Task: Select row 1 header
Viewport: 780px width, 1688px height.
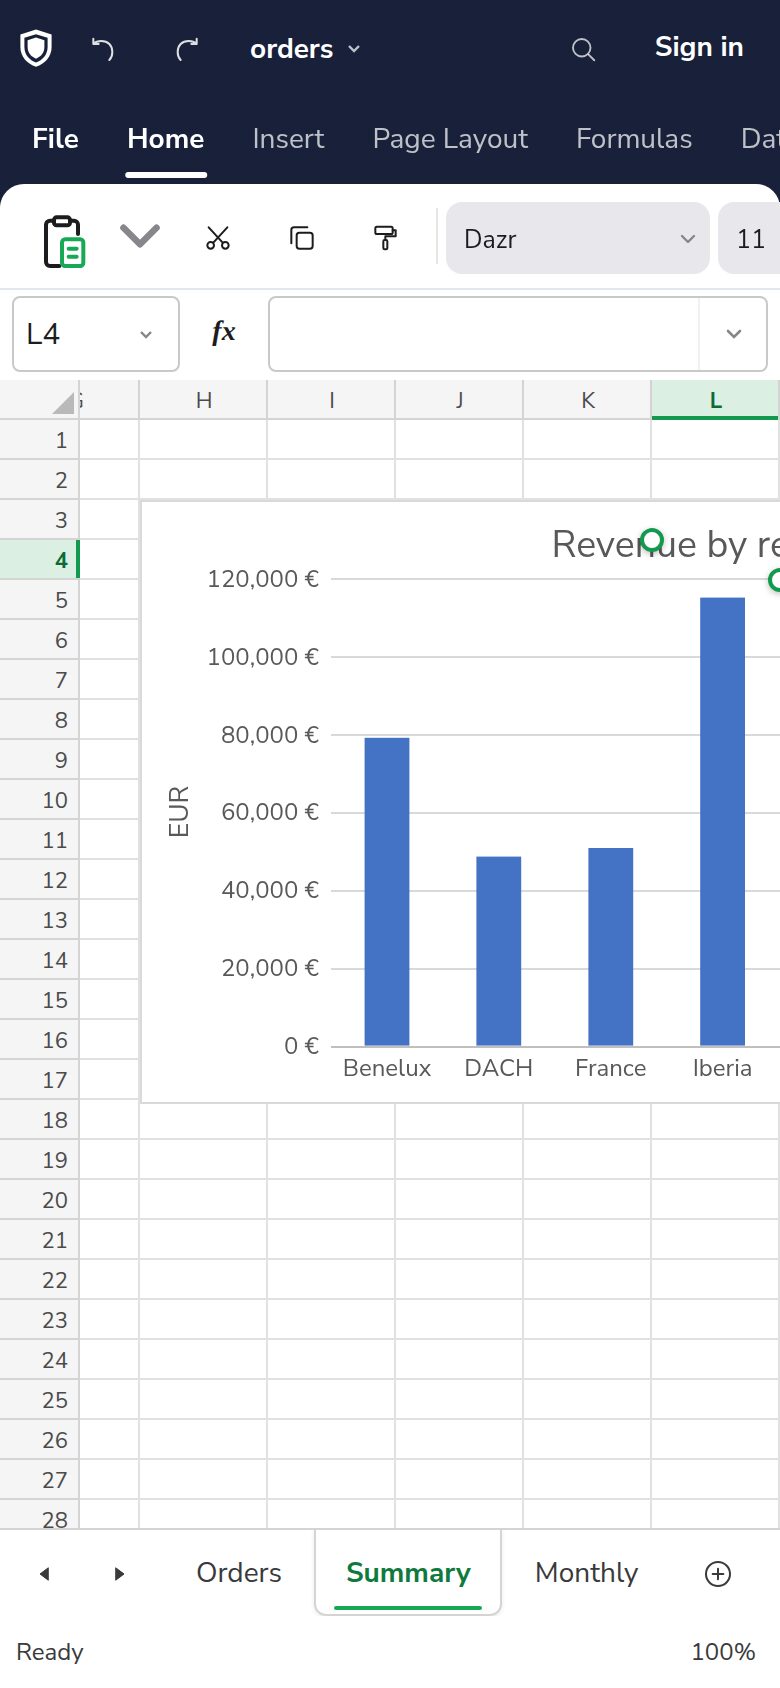Action: 39,440
